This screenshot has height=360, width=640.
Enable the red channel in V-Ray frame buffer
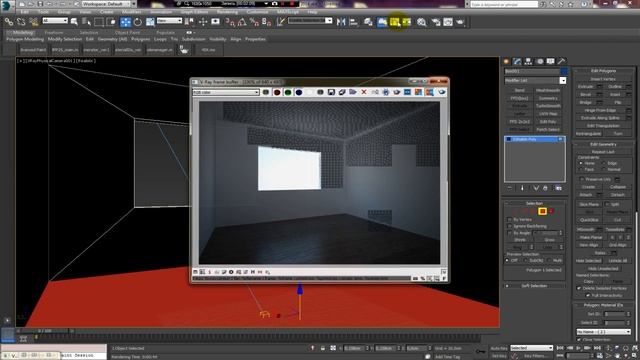277,92
